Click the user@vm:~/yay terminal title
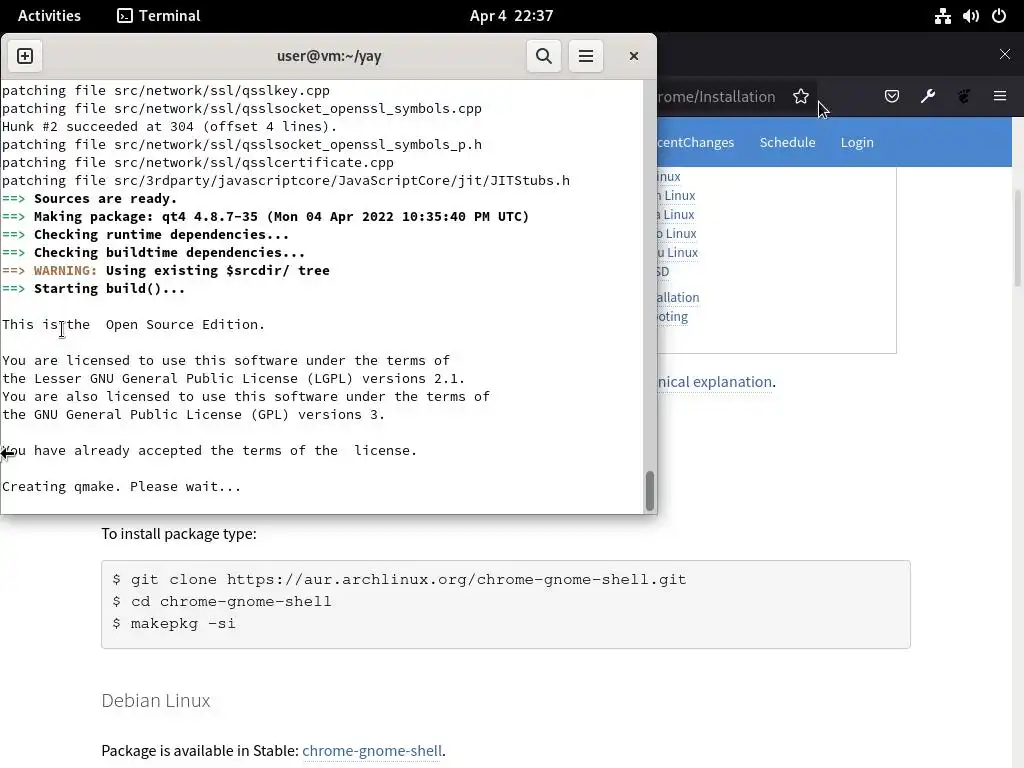 coord(329,56)
